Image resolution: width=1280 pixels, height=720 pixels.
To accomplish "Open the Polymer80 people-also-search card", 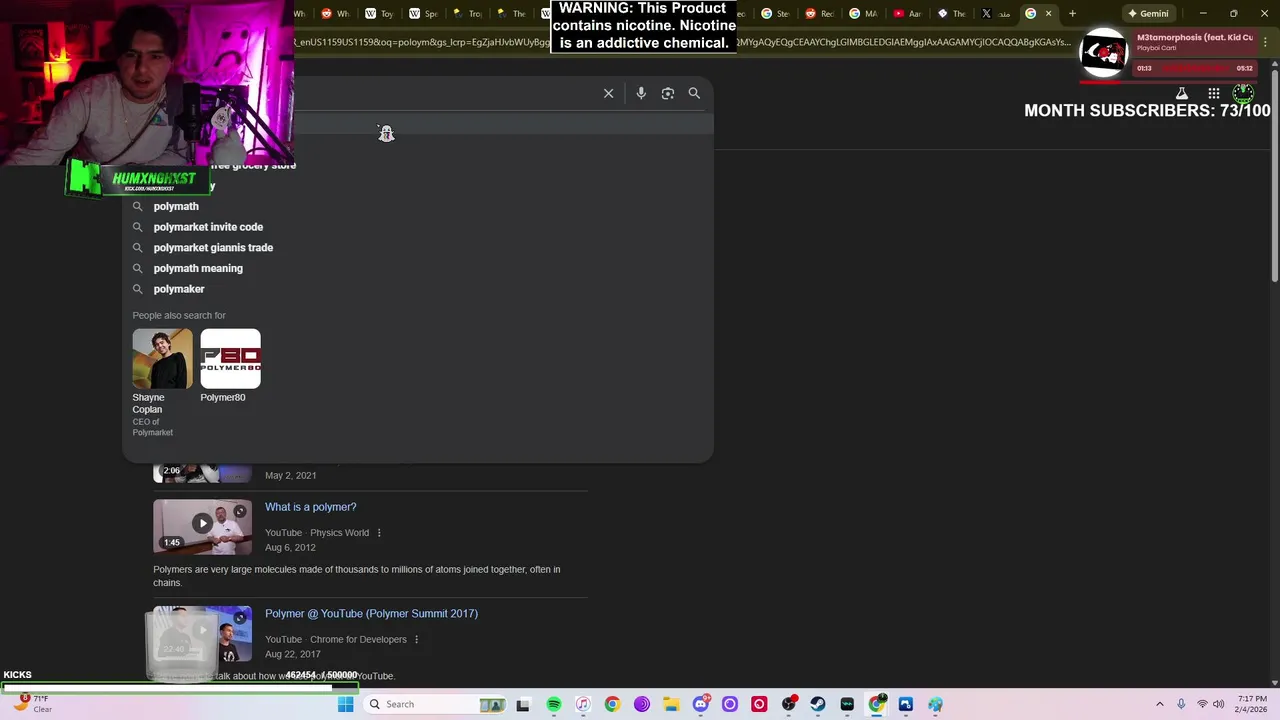I will point(230,366).
